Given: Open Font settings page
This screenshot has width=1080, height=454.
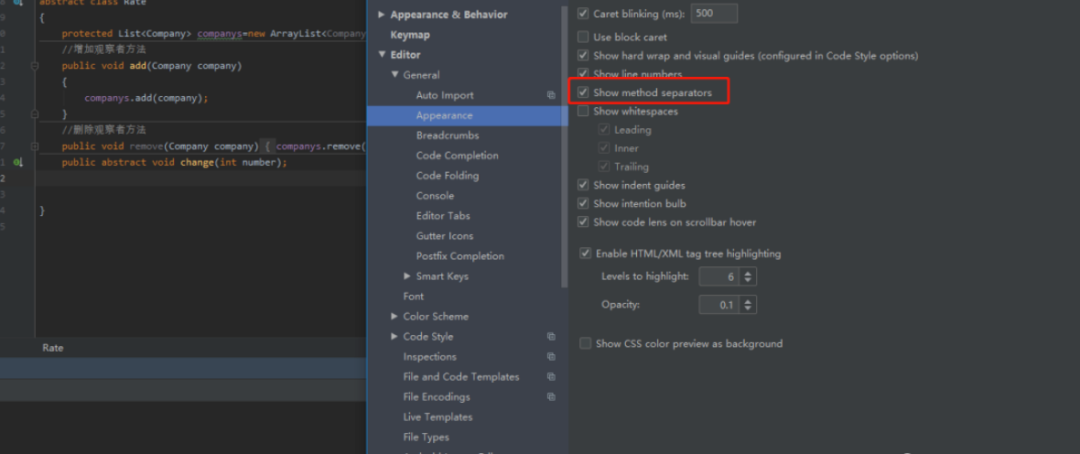Looking at the screenshot, I should [x=413, y=296].
